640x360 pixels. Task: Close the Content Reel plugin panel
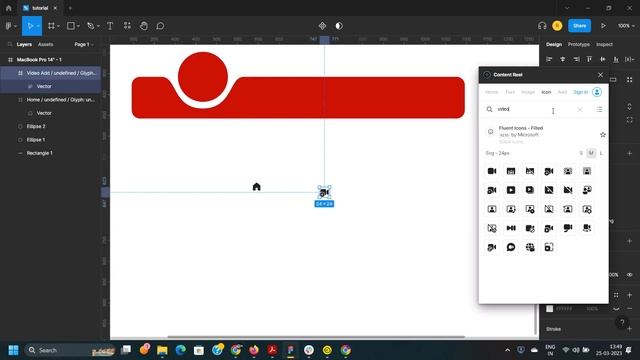click(x=600, y=75)
